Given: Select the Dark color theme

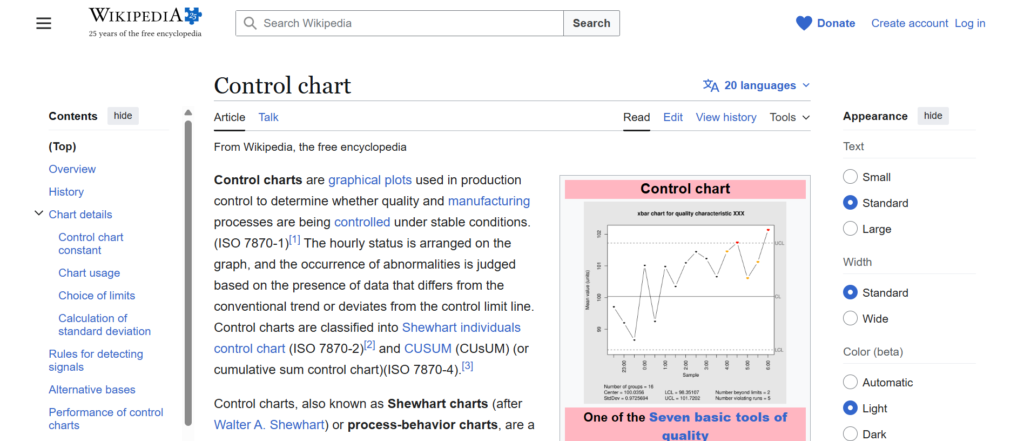Looking at the screenshot, I should coord(851,434).
